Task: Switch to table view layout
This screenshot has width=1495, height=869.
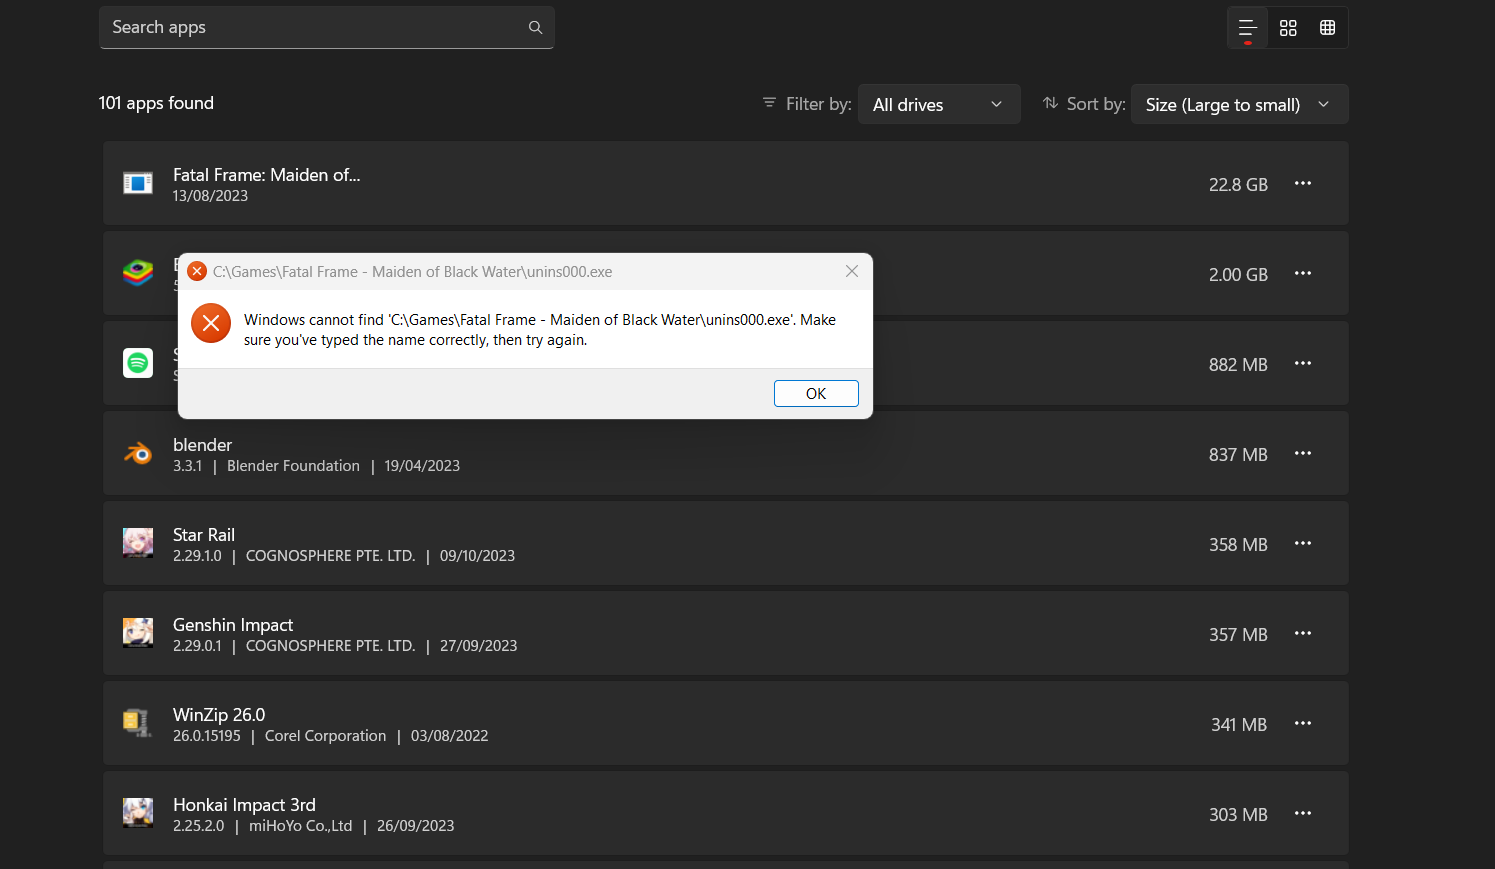Action: (x=1327, y=28)
